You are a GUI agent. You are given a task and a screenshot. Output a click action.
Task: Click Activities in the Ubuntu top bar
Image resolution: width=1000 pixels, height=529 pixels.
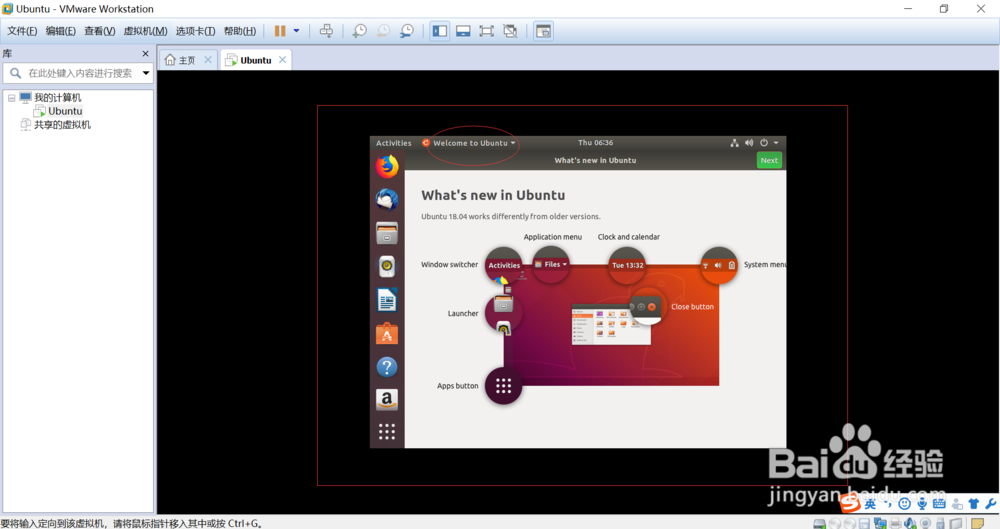point(393,143)
